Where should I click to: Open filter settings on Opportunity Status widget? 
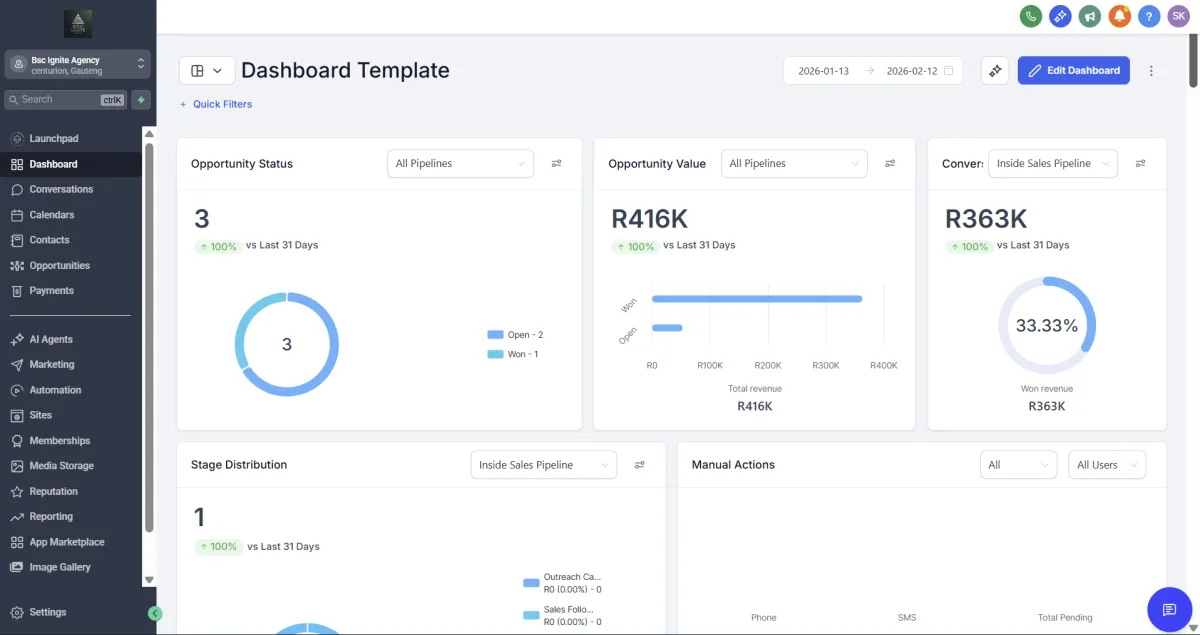tap(557, 163)
